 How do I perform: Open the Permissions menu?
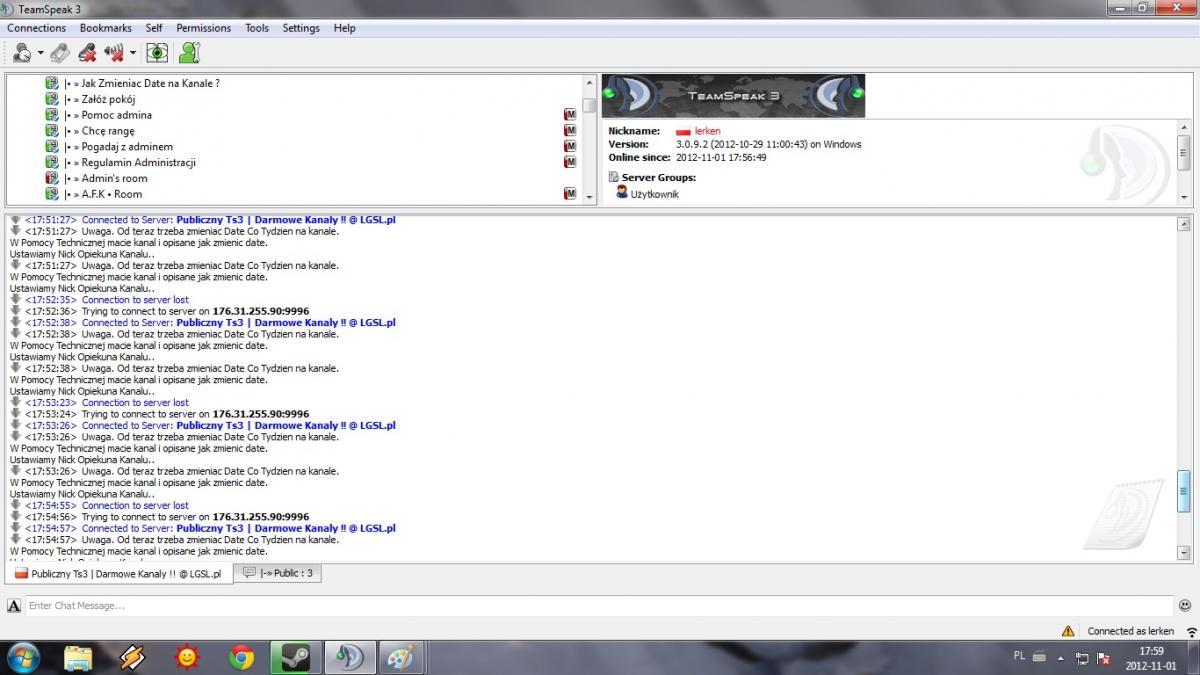click(x=203, y=28)
